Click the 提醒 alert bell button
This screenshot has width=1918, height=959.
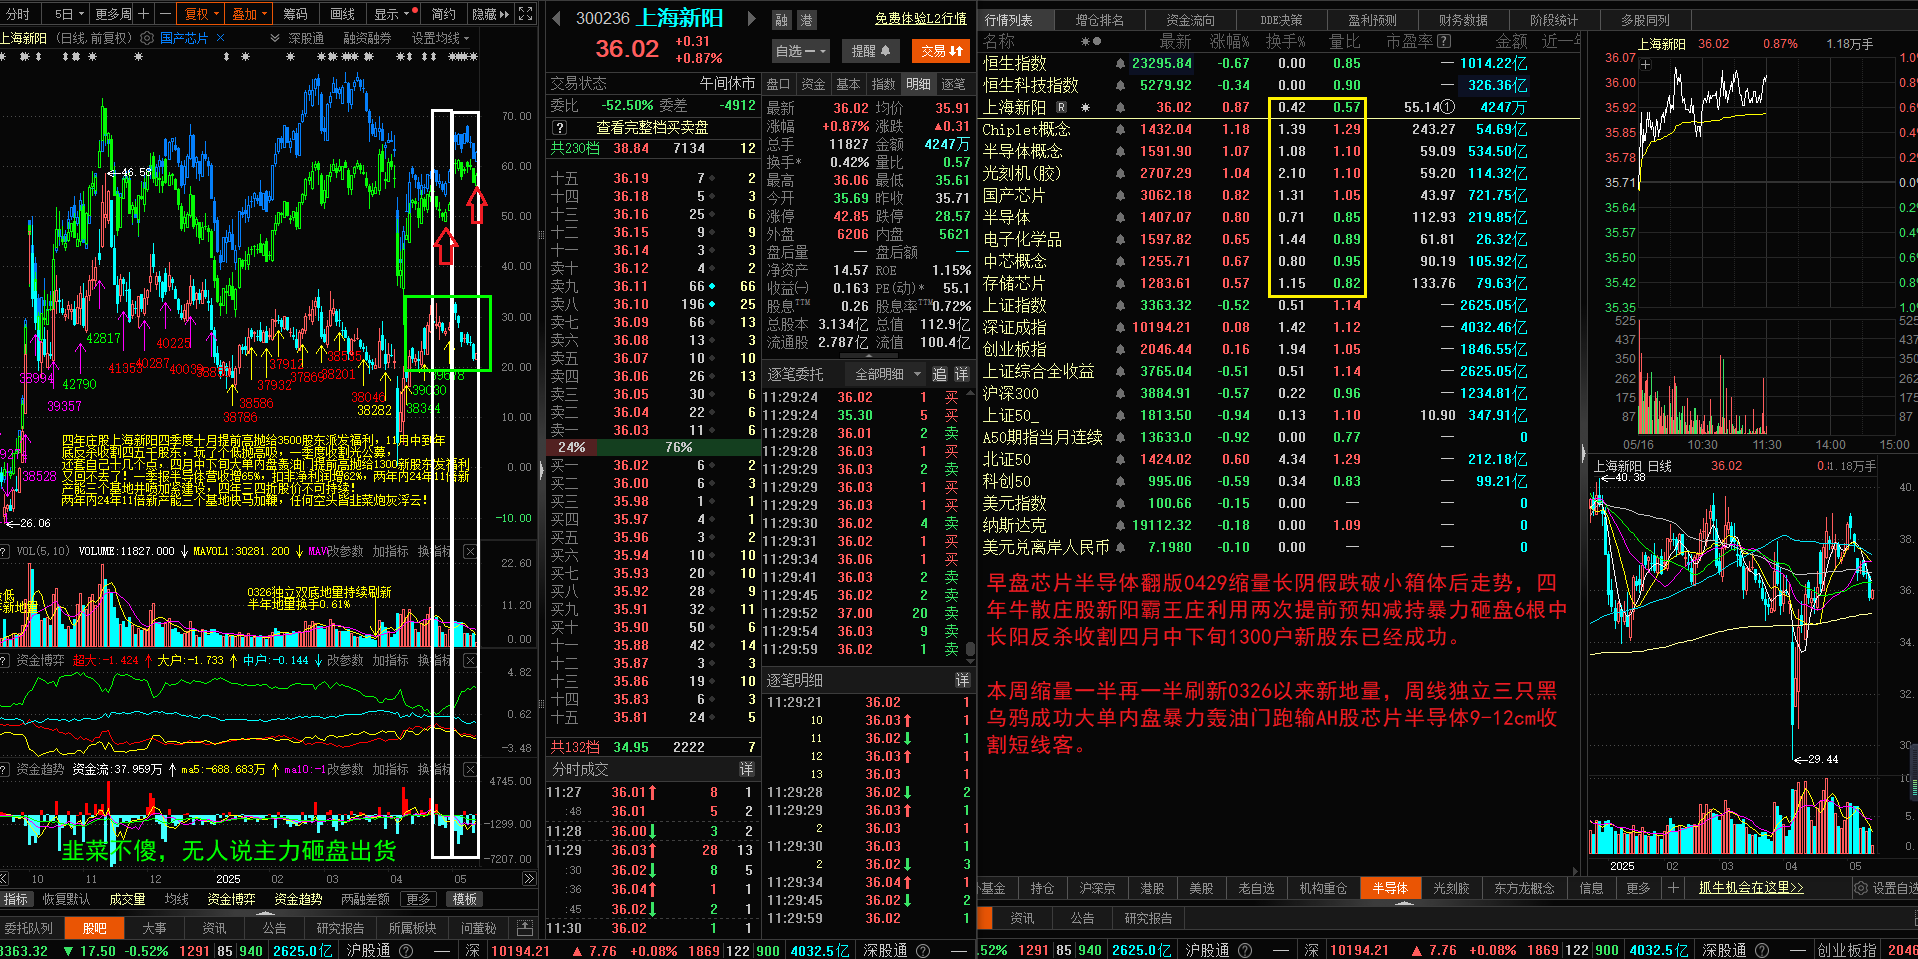[x=870, y=51]
